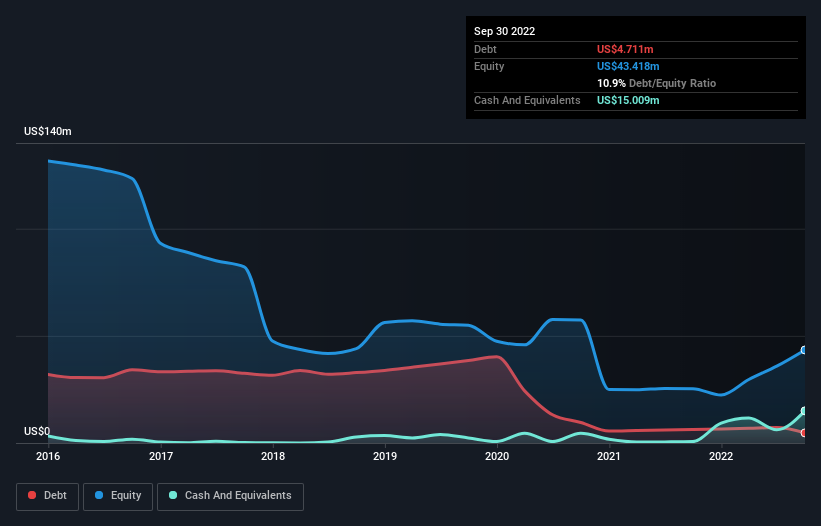Click the teal Cash endpoint marker on the chart
The height and width of the screenshot is (526, 821).
pos(804,411)
